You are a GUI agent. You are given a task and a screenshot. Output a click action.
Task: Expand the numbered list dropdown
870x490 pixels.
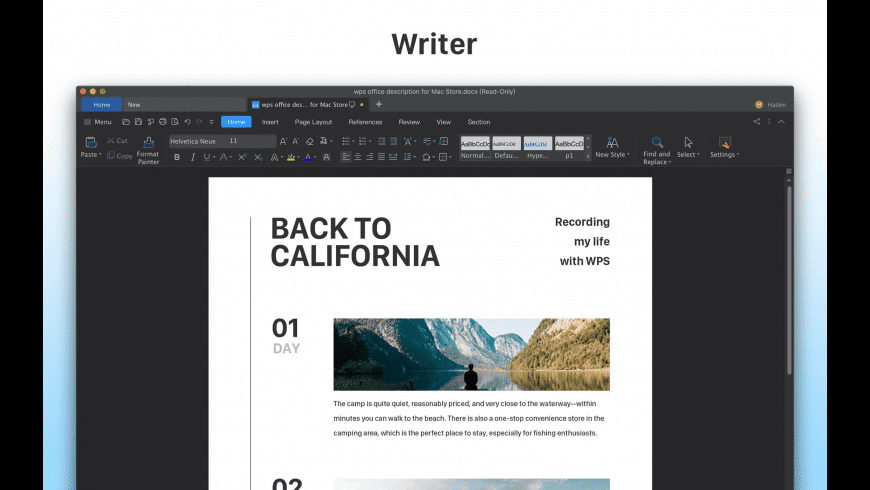tap(370, 142)
